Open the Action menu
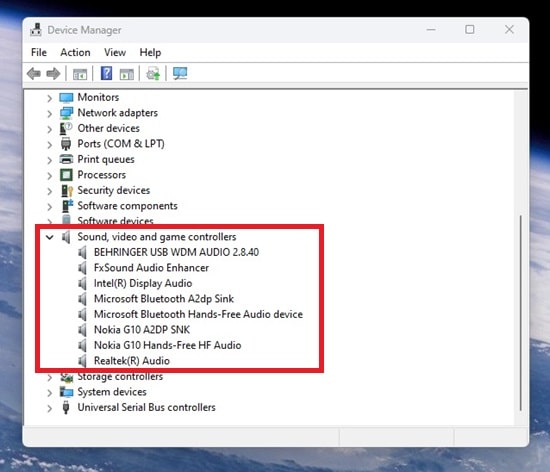This screenshot has width=550, height=472. pos(75,53)
